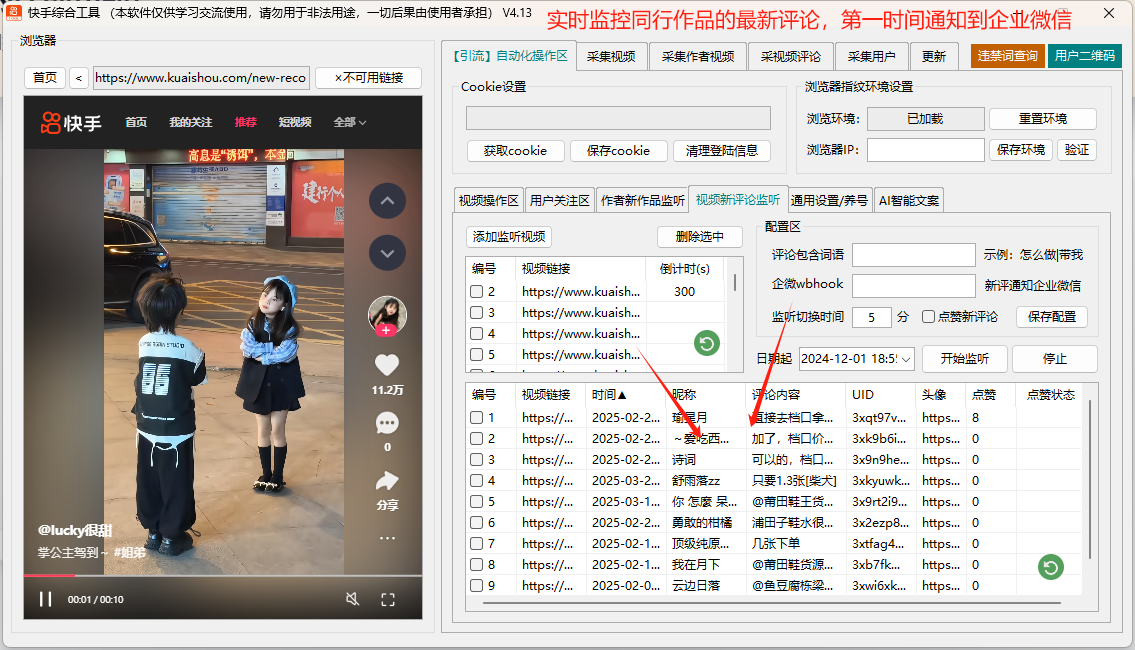This screenshot has height=650, width=1135.
Task: Tick the checkbox for comment row 5
Action: tap(477, 502)
